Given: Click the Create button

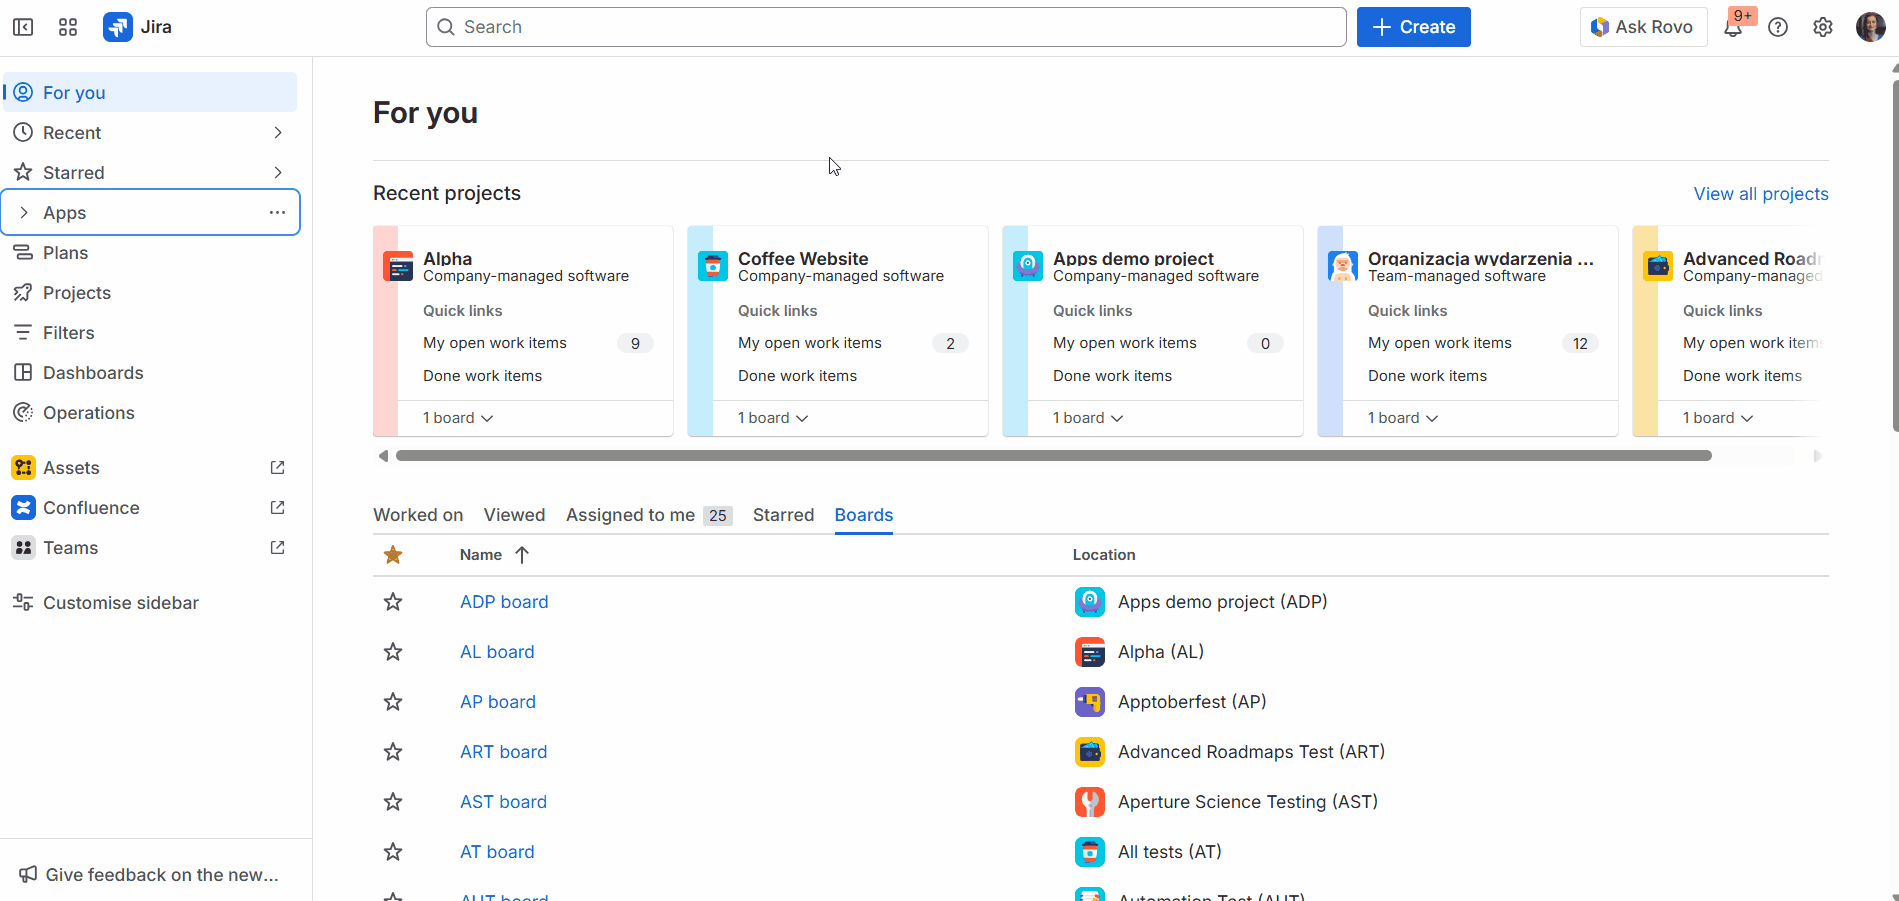Looking at the screenshot, I should tap(1413, 27).
